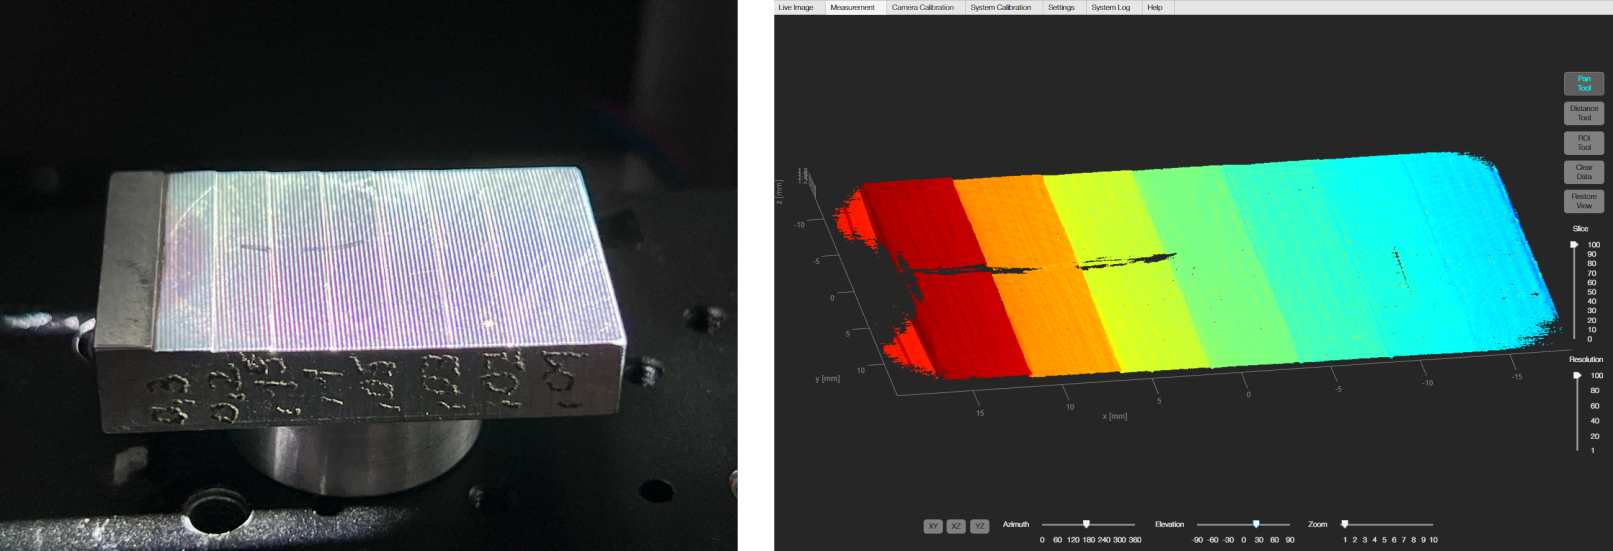View the System Log tab
The height and width of the screenshot is (551, 1613).
pyautogui.click(x=1110, y=7)
